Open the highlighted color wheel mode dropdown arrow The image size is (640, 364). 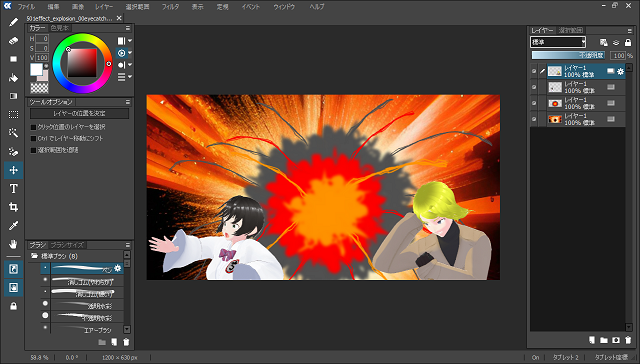[x=130, y=53]
